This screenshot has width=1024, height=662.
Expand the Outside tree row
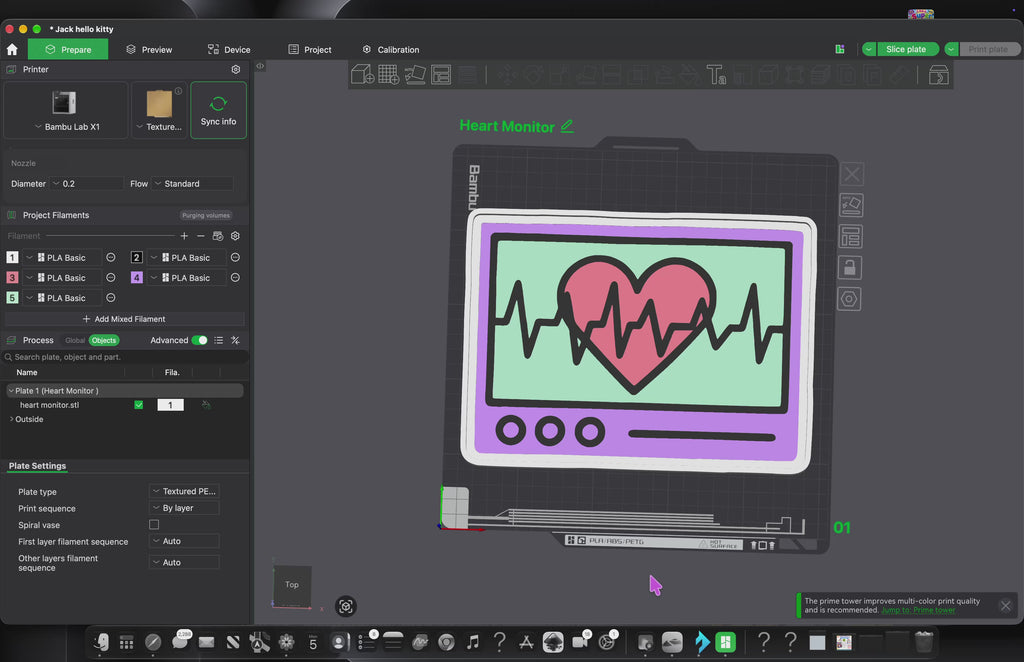(x=11, y=419)
